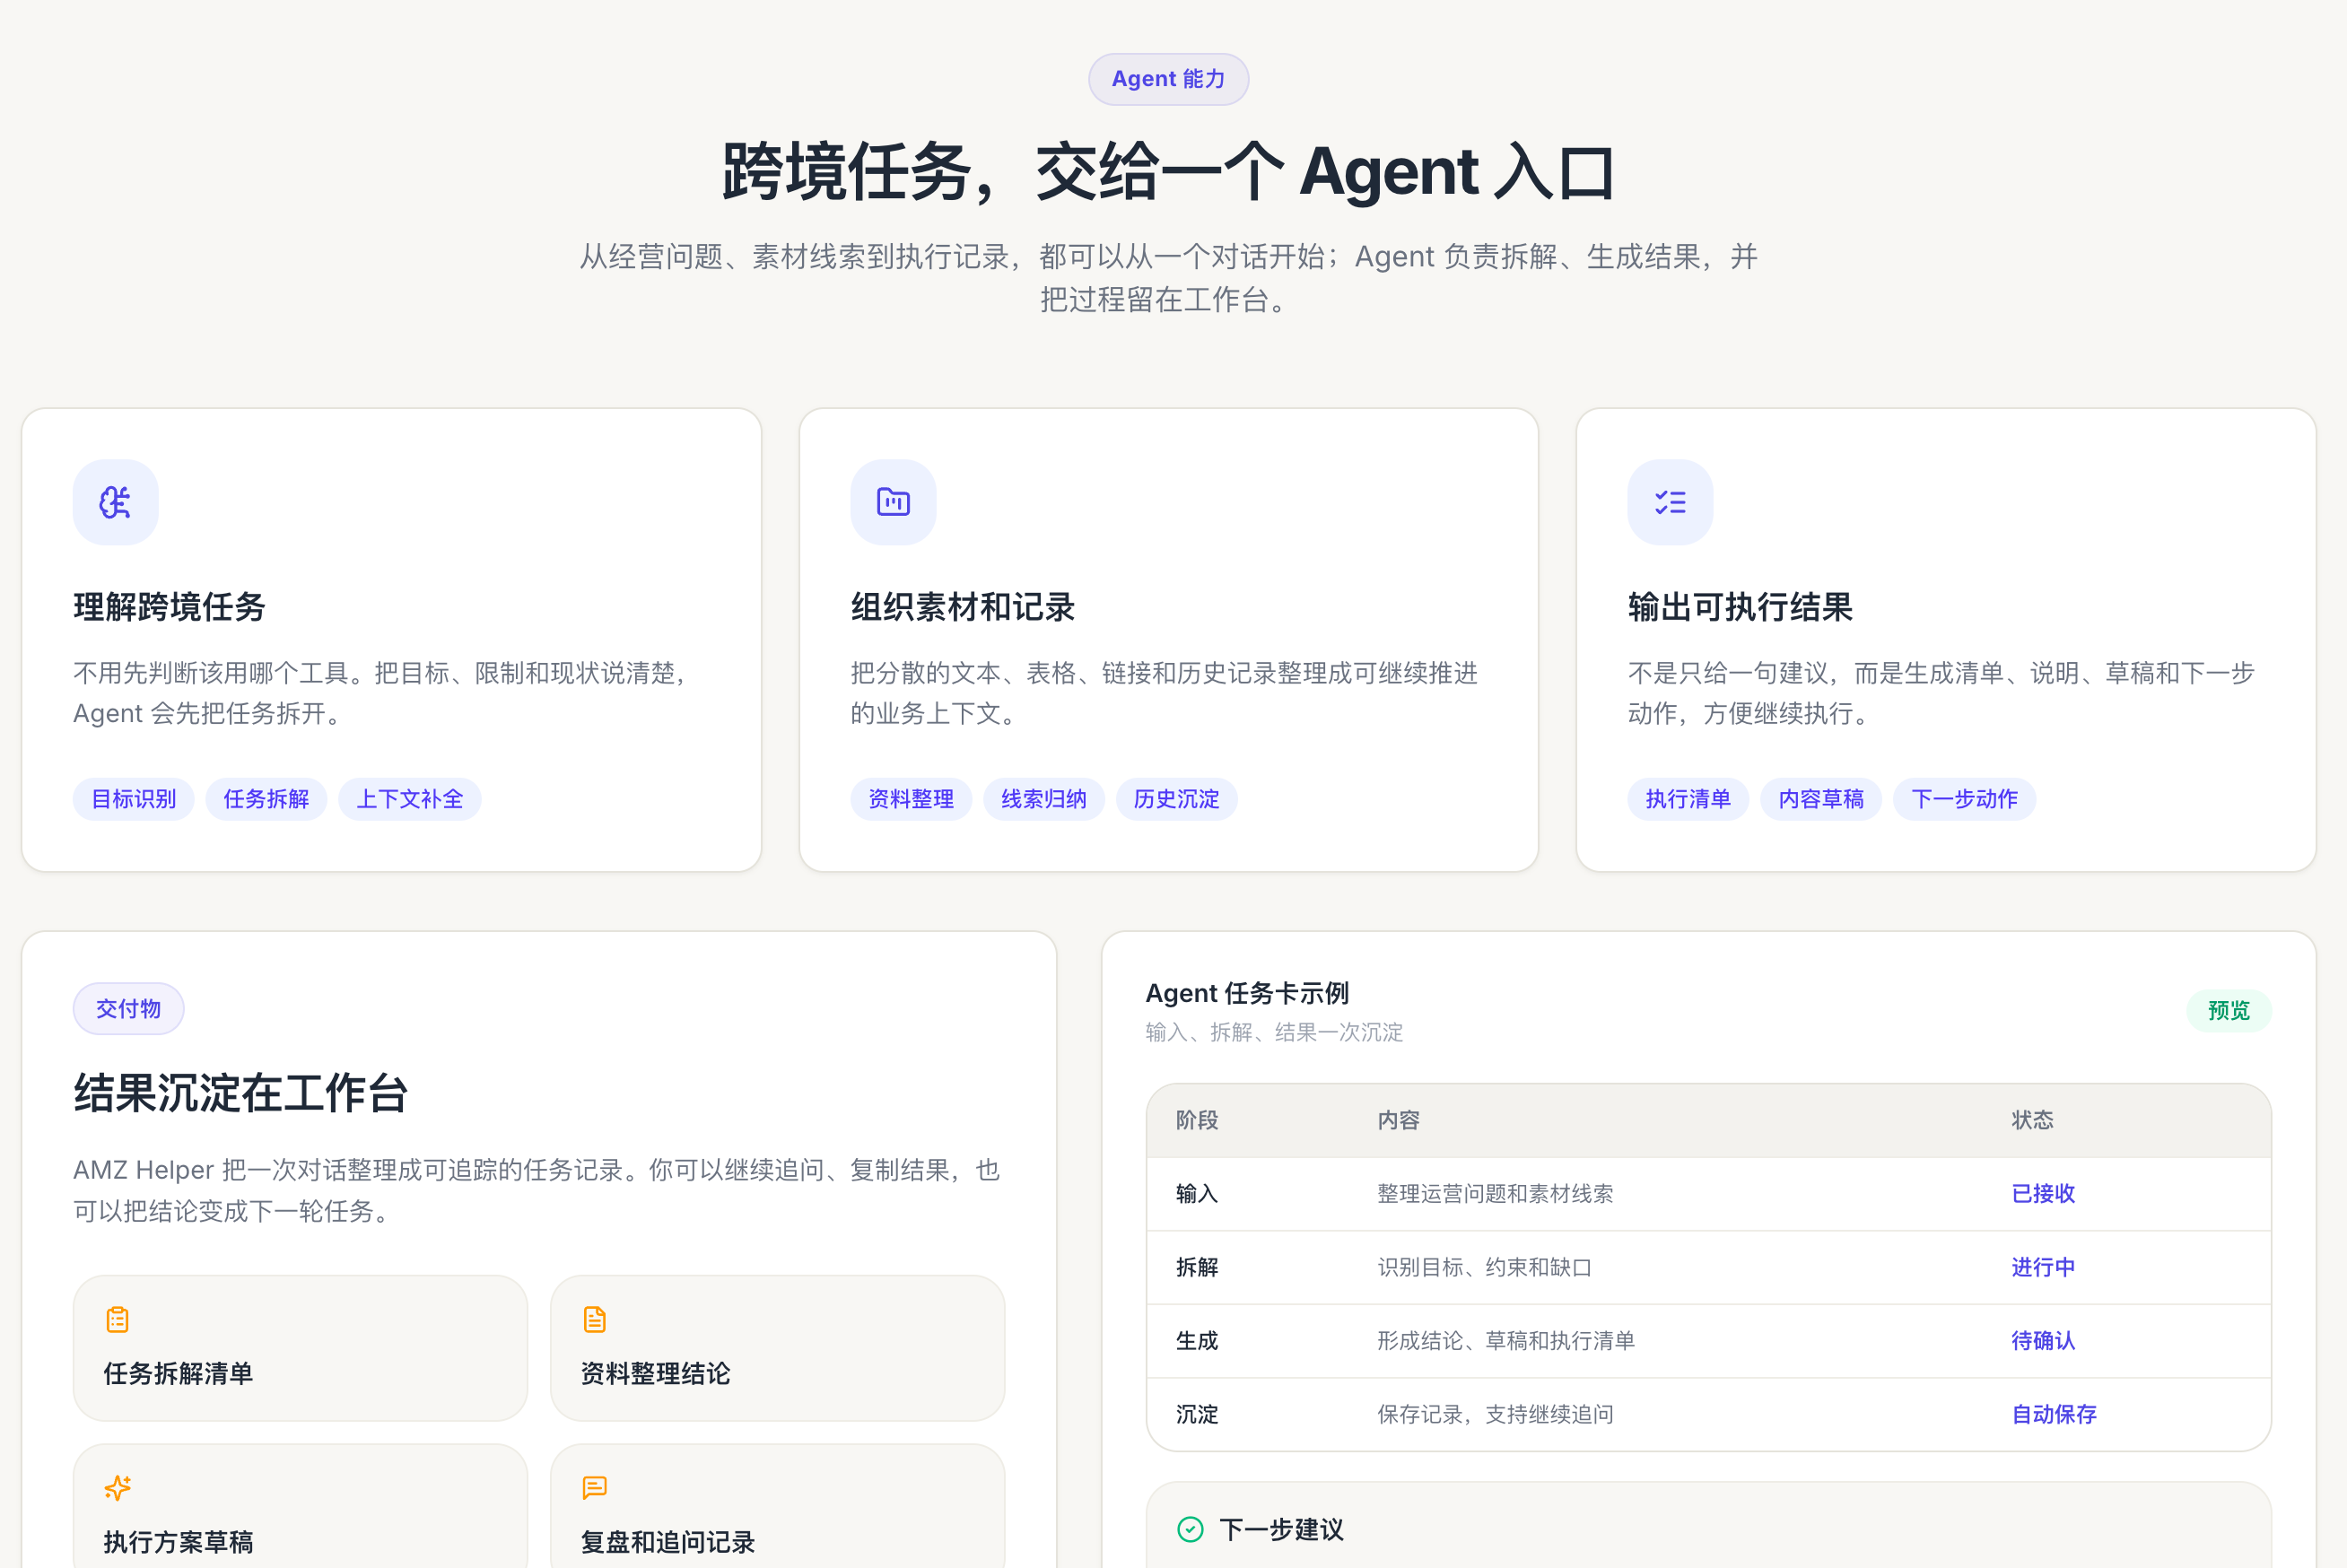Screen dimensions: 2347x1568
Task: Click 识别目标、约束和缺口 cell
Action: tap(1484, 1267)
